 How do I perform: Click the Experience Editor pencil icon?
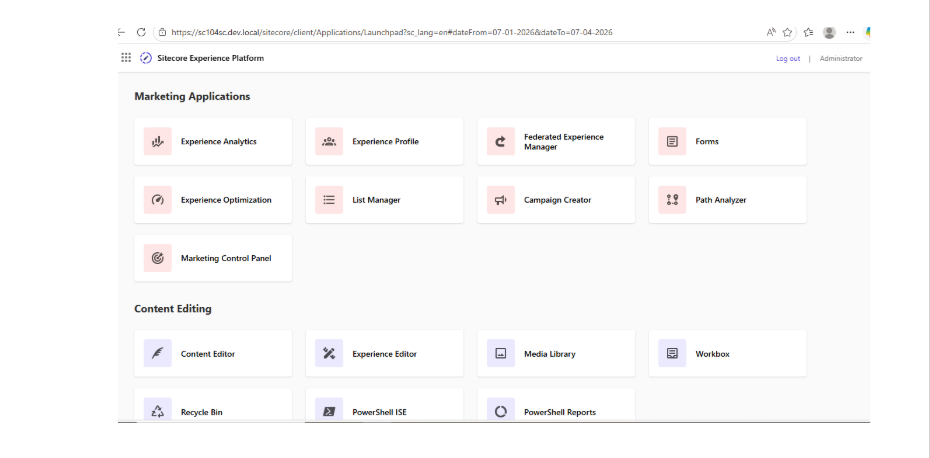coord(329,354)
